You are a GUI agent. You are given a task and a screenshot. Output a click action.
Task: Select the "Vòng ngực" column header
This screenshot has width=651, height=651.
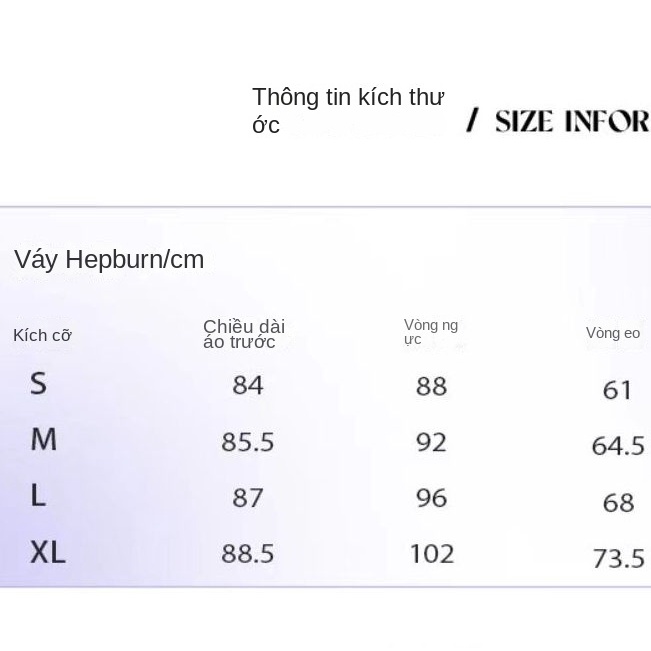[430, 332]
